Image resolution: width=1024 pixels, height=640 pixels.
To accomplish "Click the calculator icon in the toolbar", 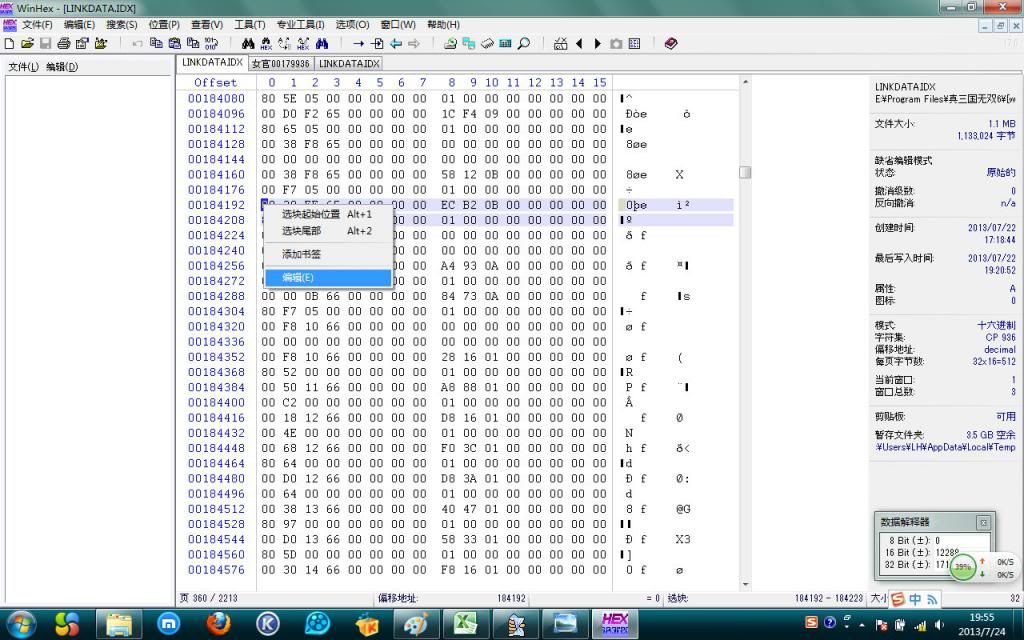I will (x=505, y=44).
